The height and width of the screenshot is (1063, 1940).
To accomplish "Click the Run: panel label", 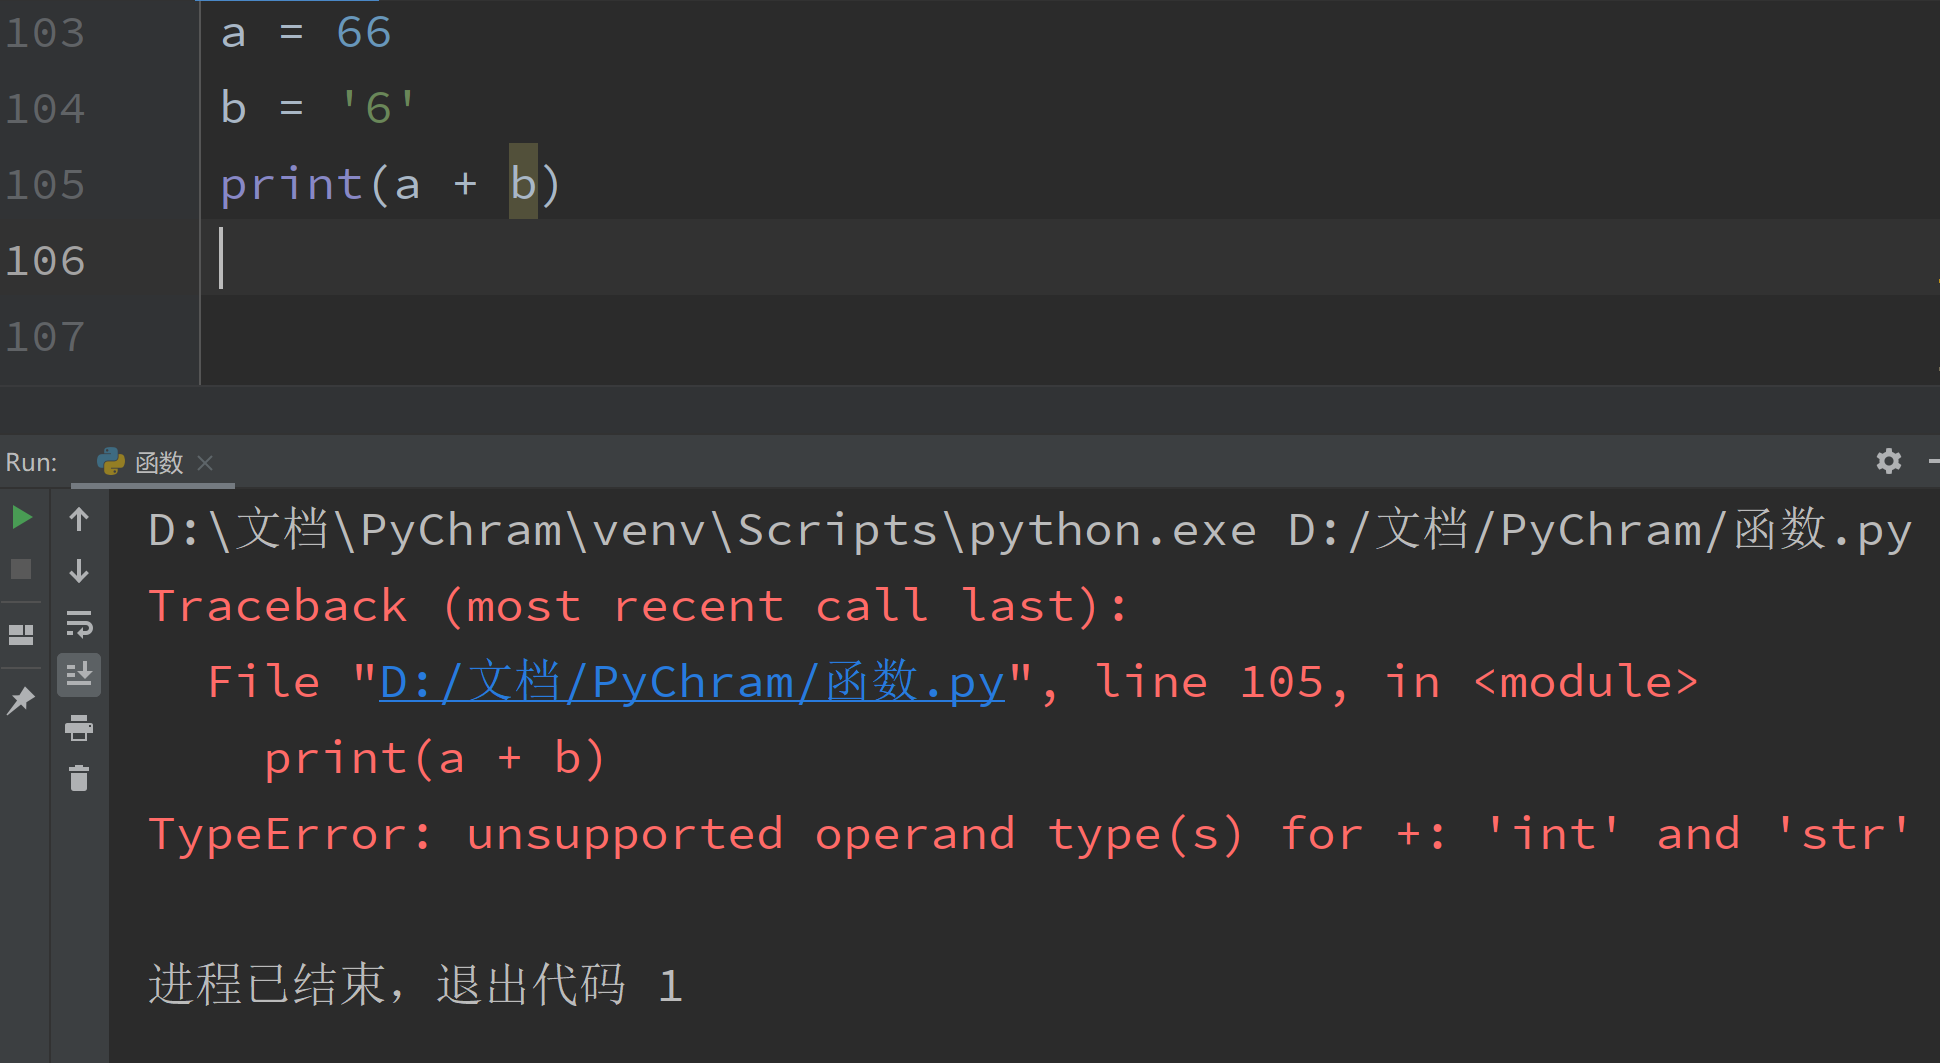I will tap(31, 462).
